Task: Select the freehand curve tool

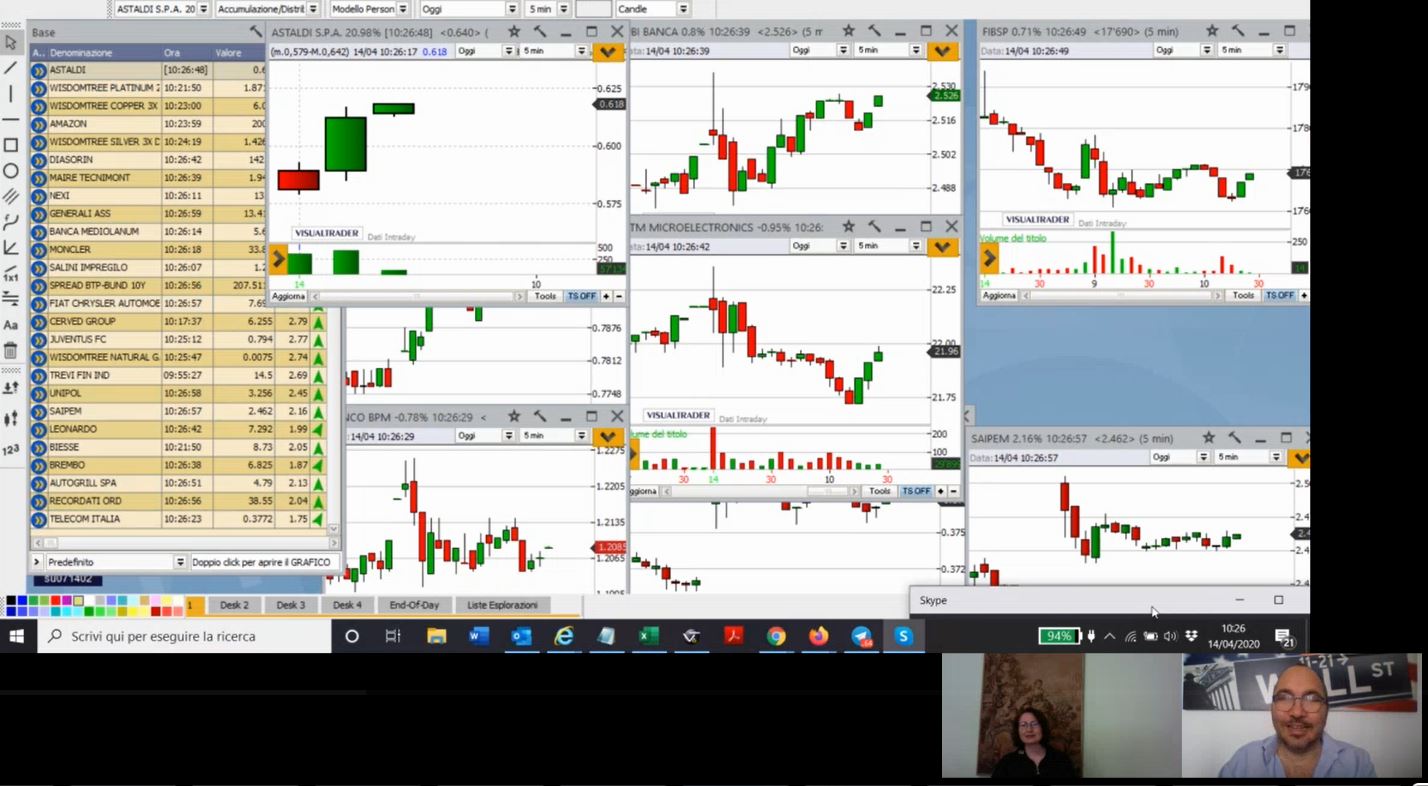Action: click(x=11, y=222)
